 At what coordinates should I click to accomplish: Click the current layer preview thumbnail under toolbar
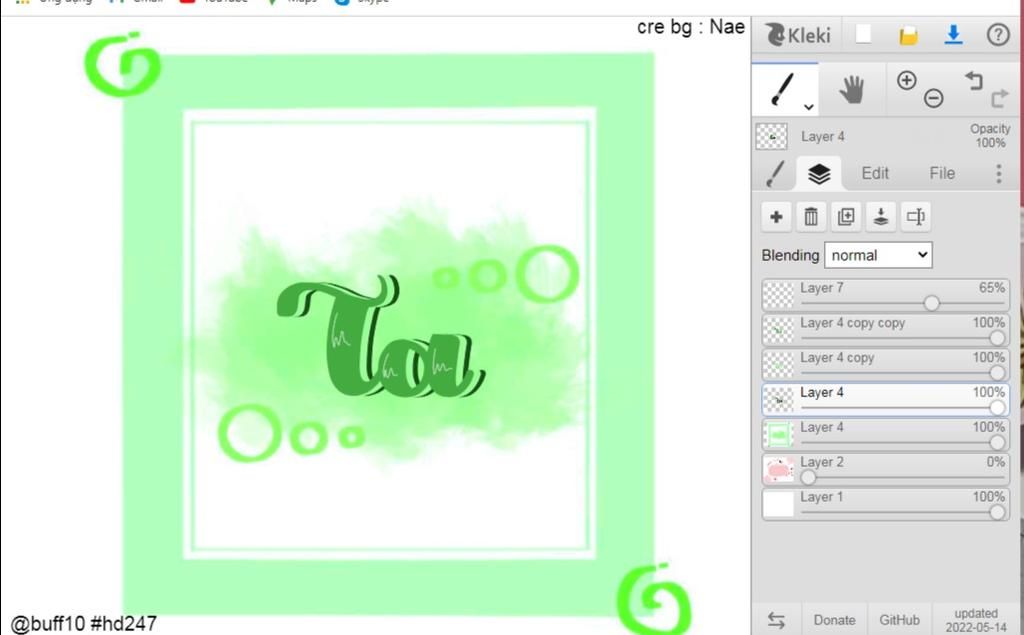771,137
